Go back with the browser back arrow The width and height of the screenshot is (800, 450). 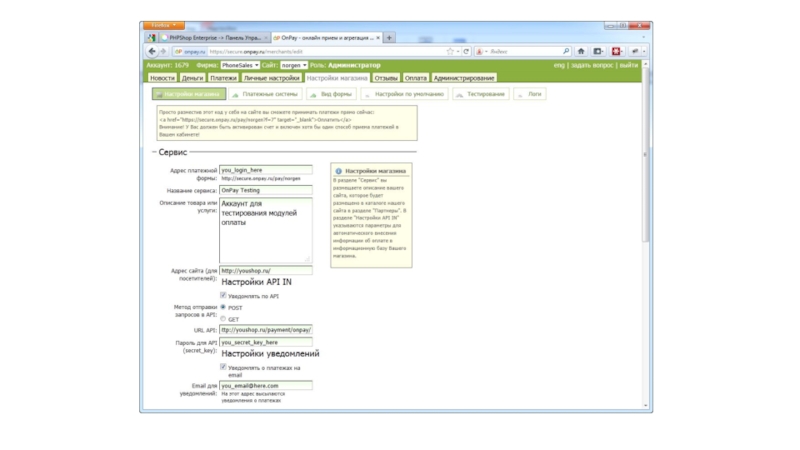pyautogui.click(x=152, y=51)
